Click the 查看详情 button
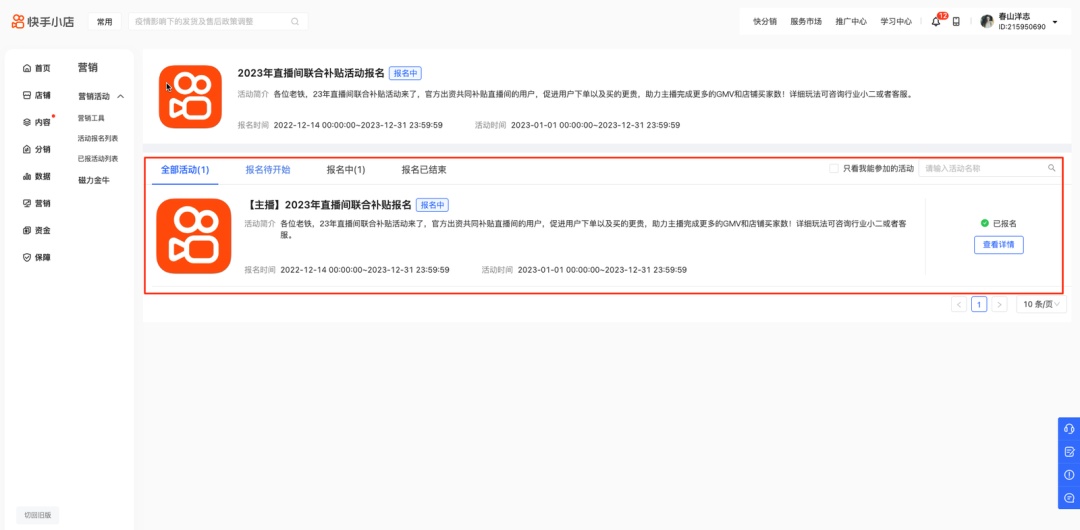Image resolution: width=1080 pixels, height=530 pixels. tap(998, 245)
